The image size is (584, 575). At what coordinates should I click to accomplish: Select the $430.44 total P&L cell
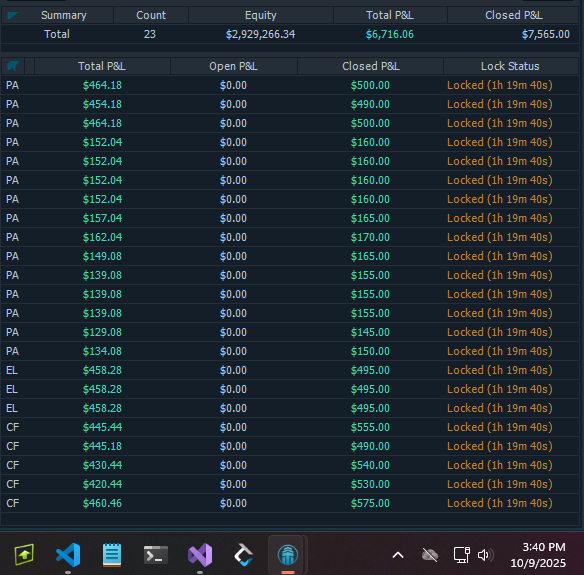point(102,465)
